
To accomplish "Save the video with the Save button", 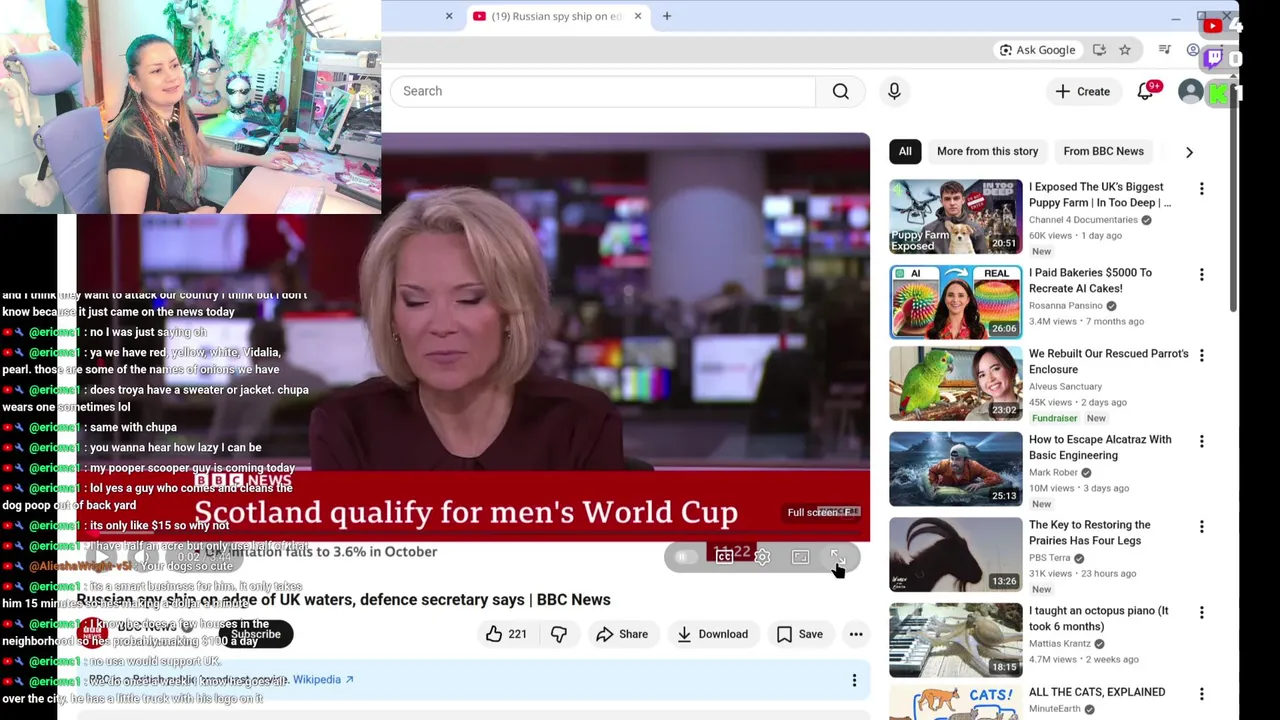I will coord(799,634).
